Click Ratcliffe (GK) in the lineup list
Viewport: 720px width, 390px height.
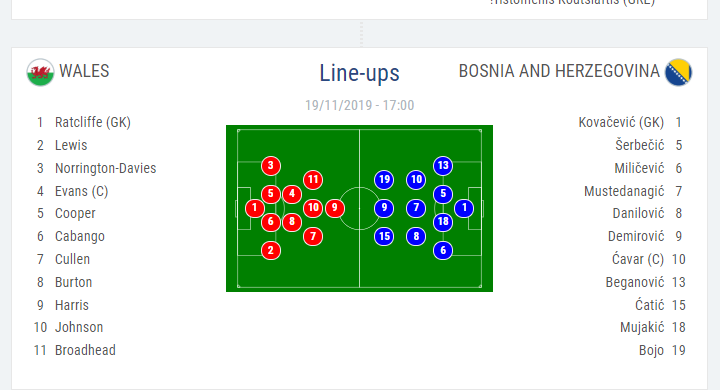coord(93,122)
